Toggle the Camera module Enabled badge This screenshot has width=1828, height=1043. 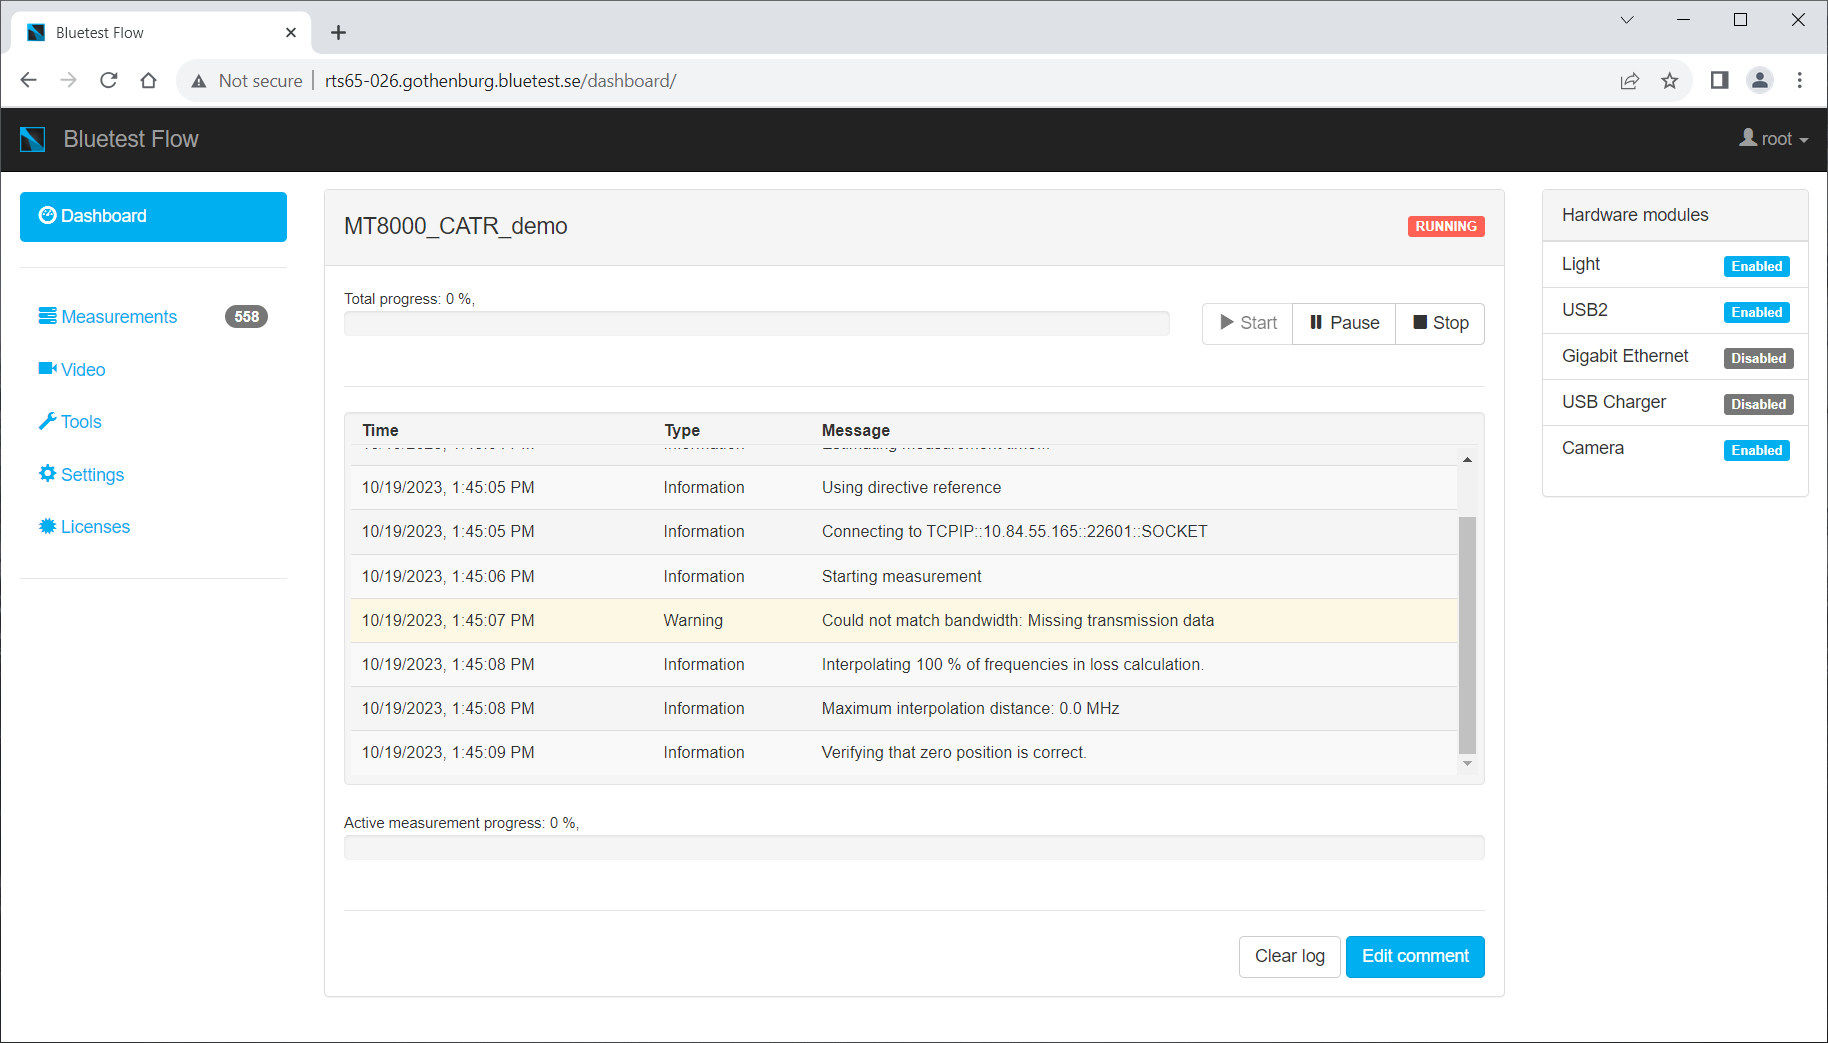(x=1757, y=450)
